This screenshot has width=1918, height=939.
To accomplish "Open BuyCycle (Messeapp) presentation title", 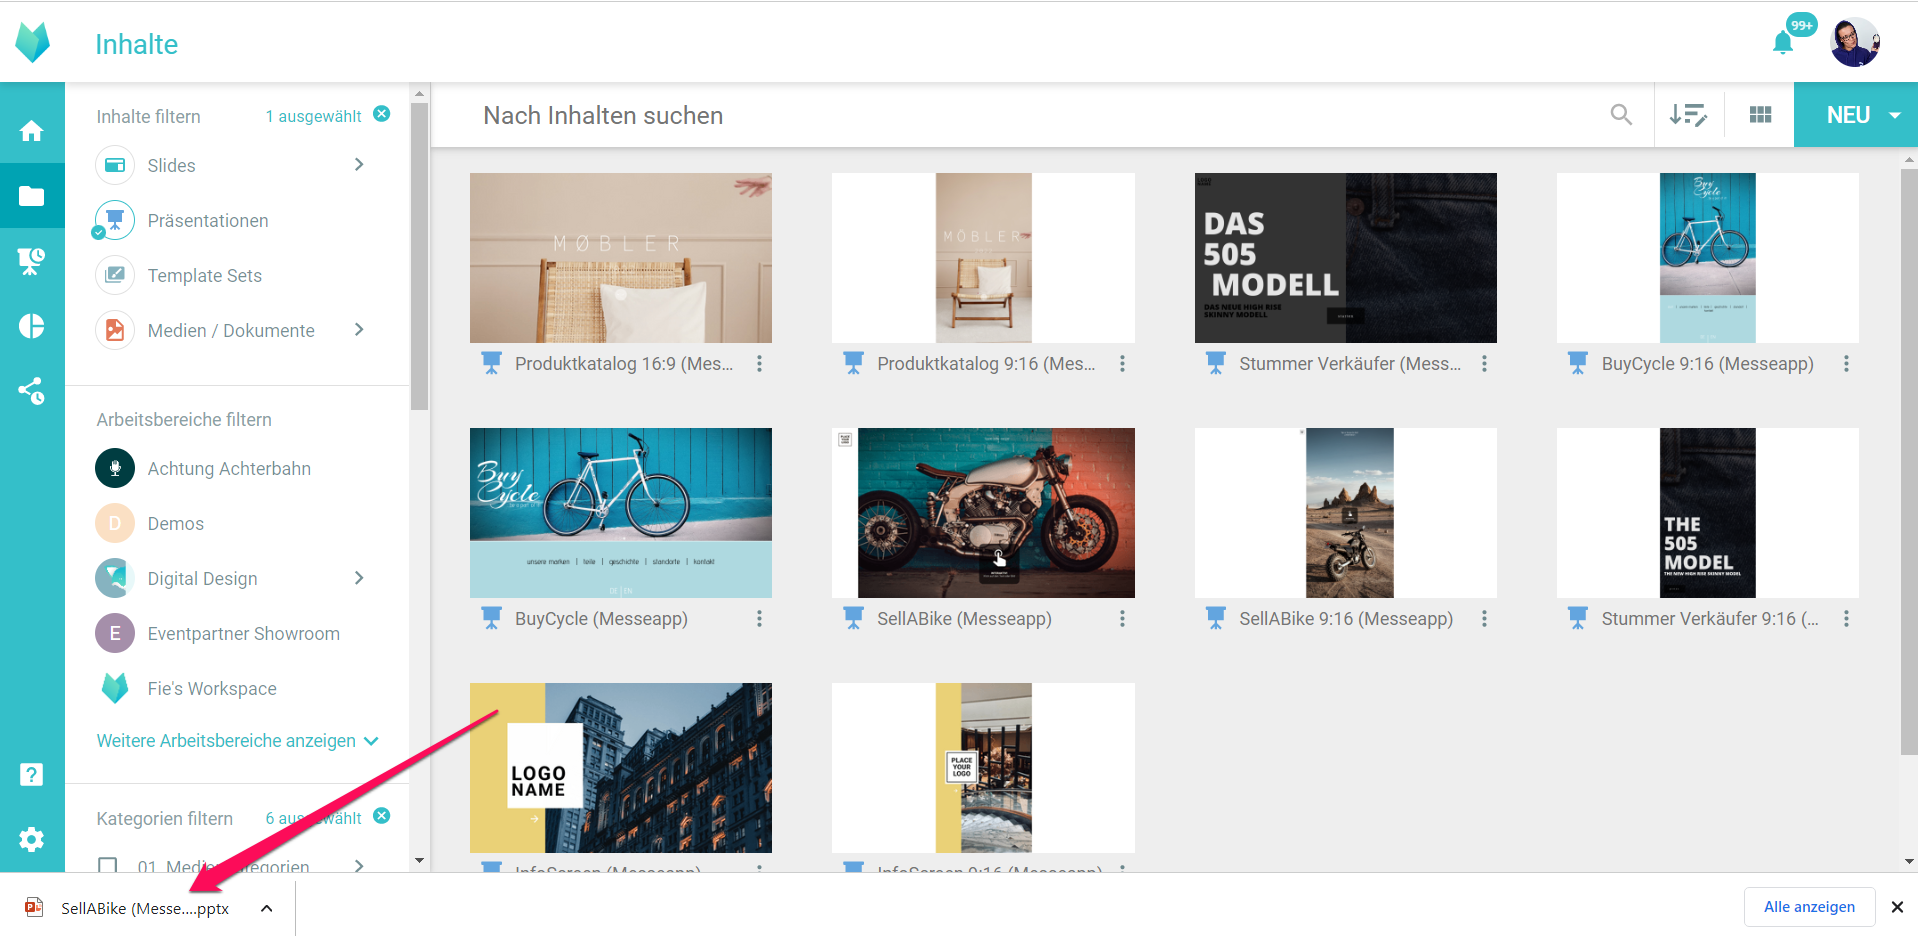I will 601,619.
